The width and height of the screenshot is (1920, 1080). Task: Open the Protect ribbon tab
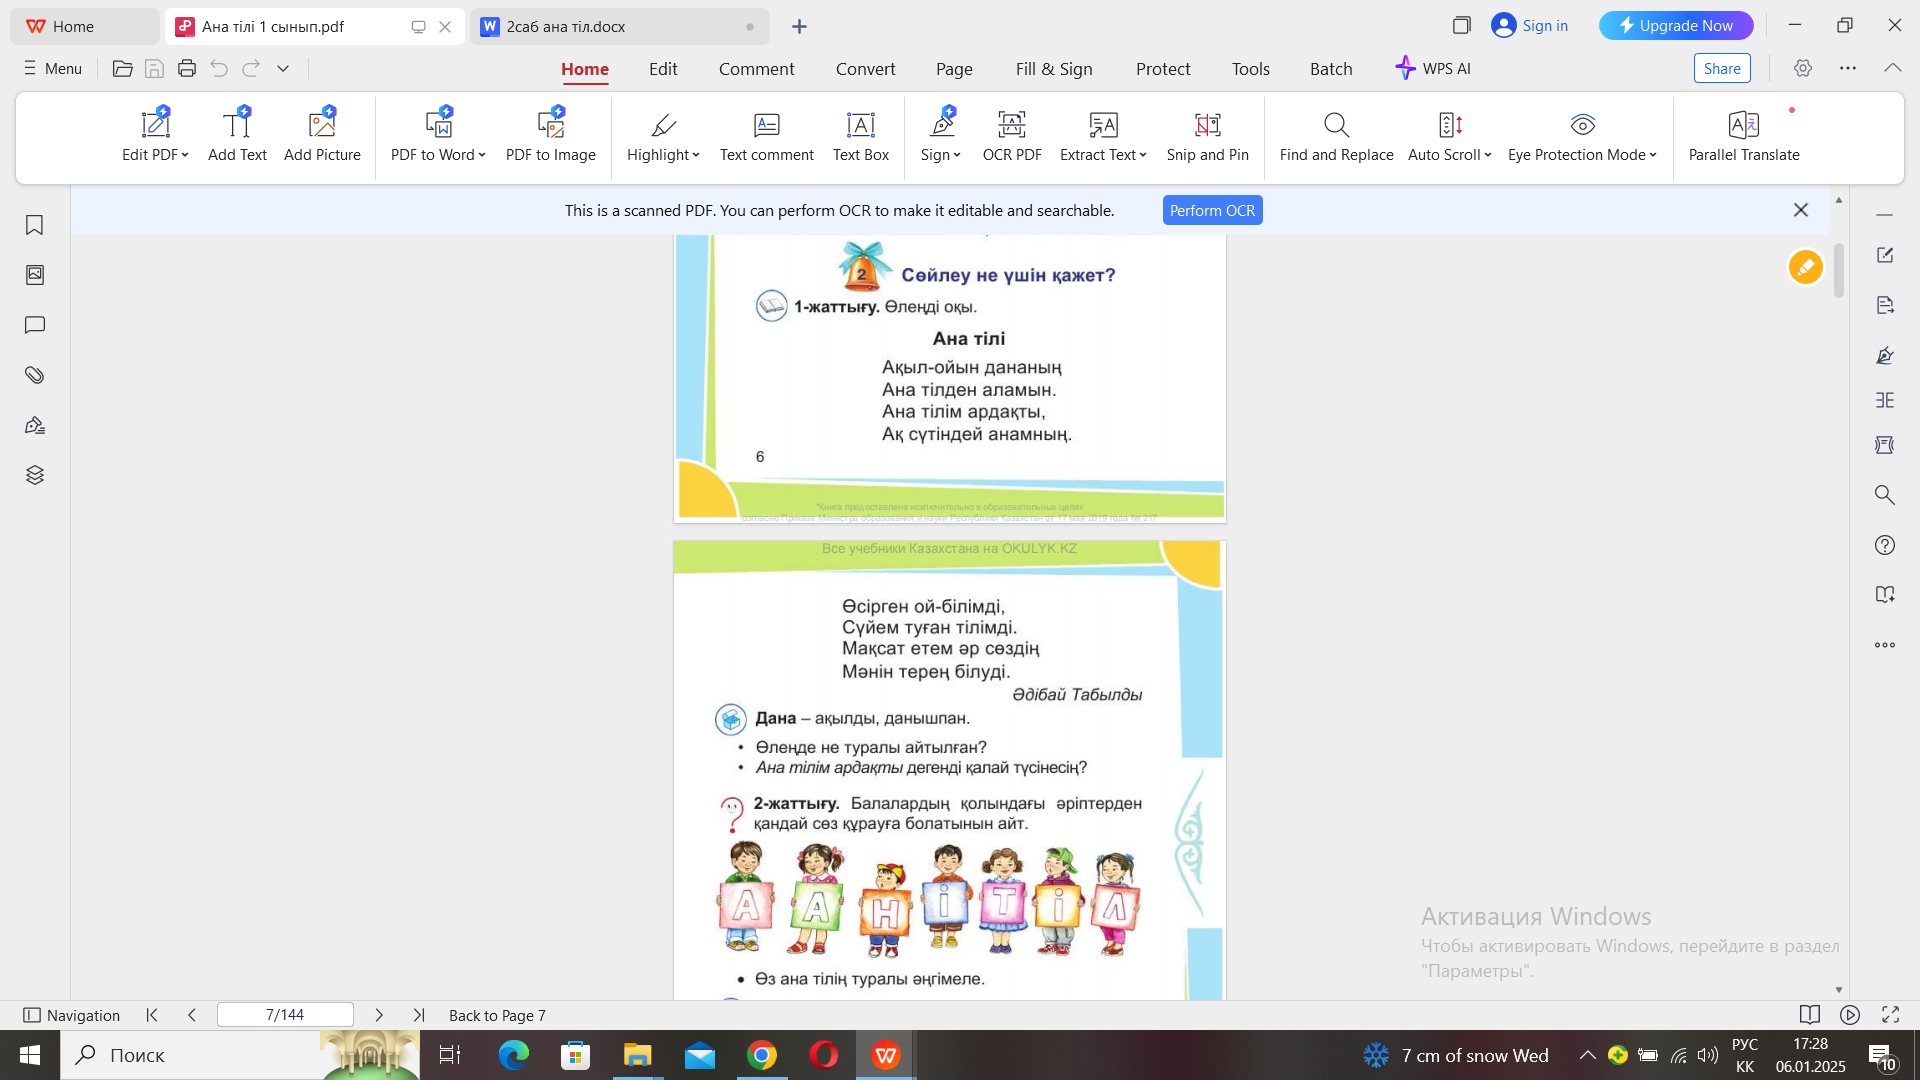coord(1162,69)
